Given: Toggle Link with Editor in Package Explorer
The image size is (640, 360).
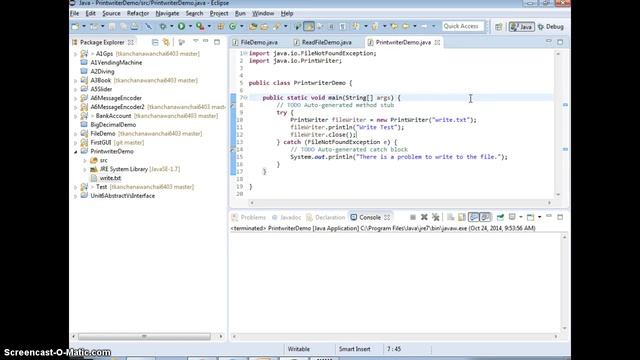Looking at the screenshot, I should [x=166, y=42].
